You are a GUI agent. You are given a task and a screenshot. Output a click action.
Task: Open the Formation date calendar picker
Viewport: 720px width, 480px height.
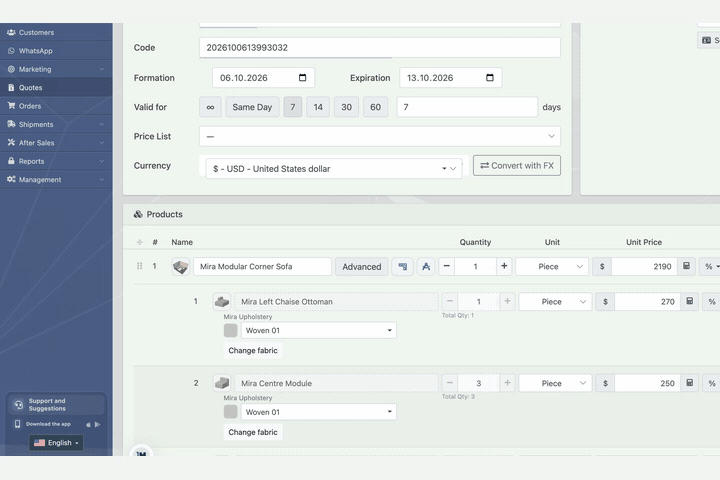(x=302, y=78)
